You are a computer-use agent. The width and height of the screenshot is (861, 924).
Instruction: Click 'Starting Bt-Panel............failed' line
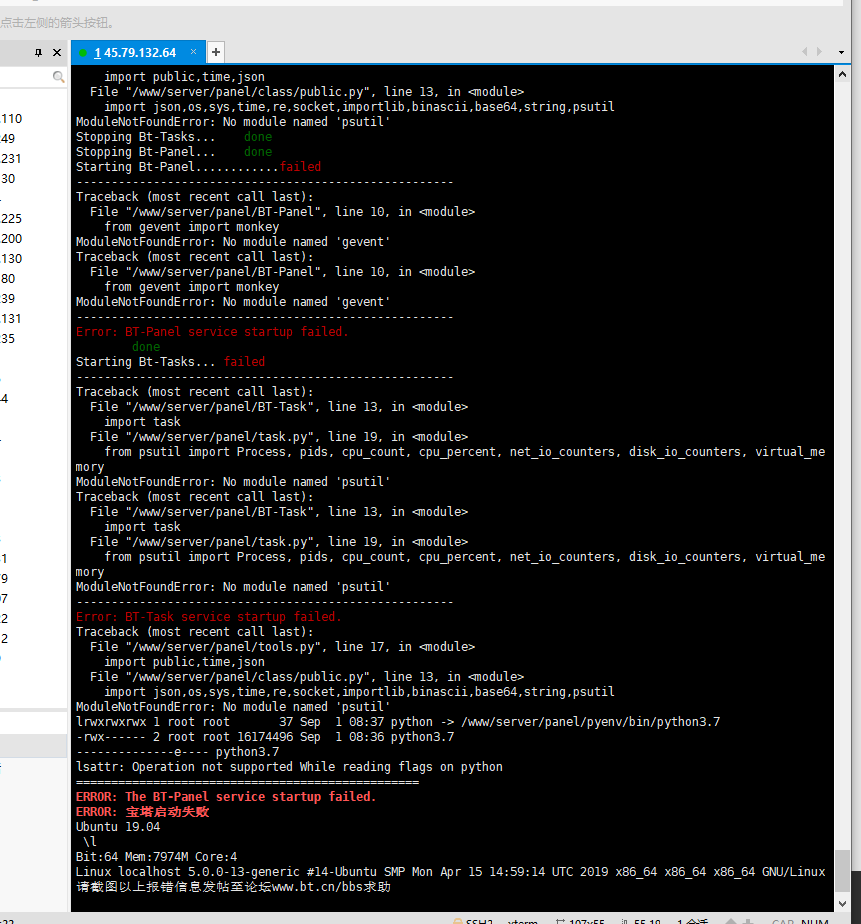(x=198, y=167)
